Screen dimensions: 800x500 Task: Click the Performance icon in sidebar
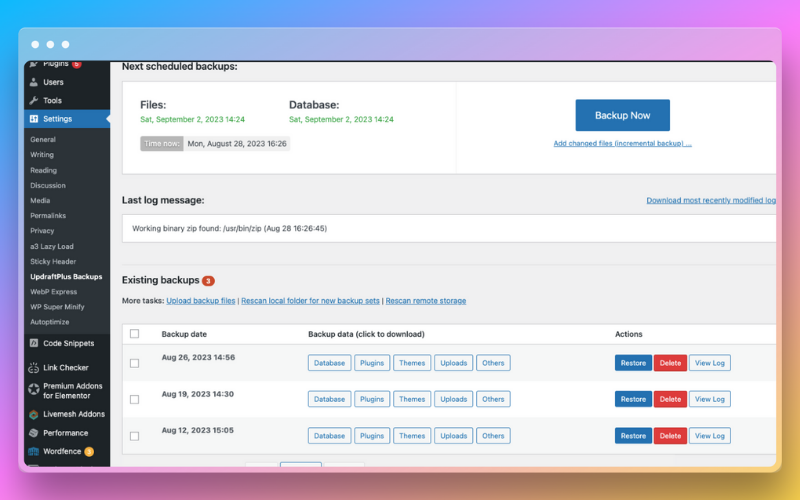click(x=34, y=433)
